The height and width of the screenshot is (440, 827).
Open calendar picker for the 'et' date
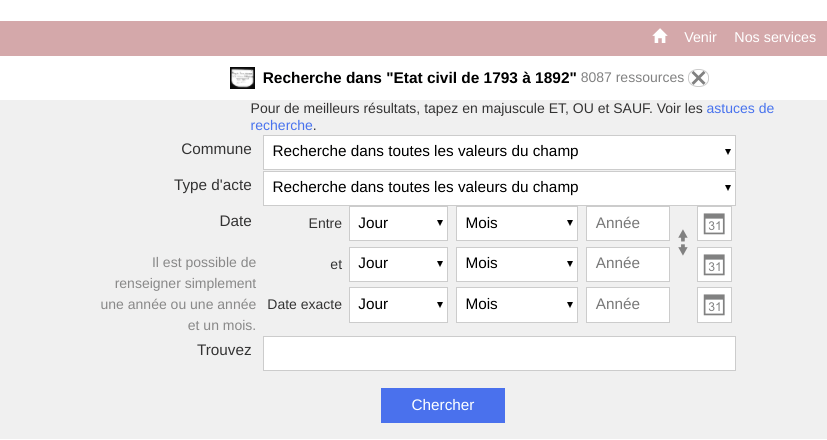coord(714,264)
